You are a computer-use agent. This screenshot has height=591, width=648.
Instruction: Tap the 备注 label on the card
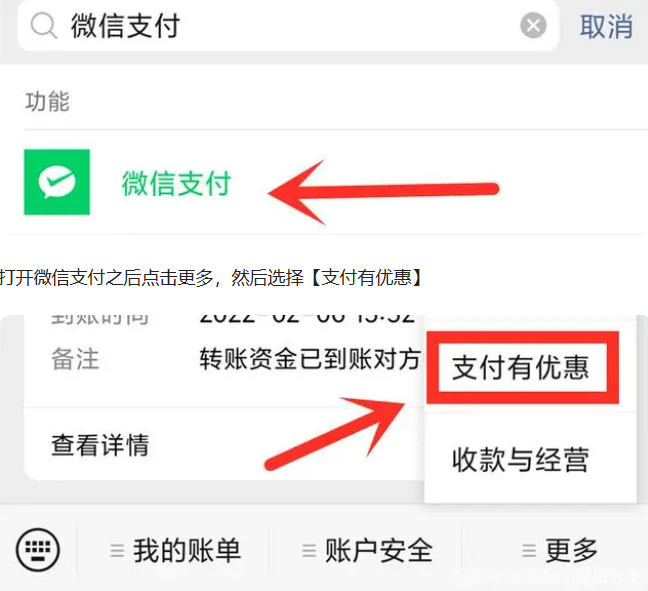click(75, 359)
